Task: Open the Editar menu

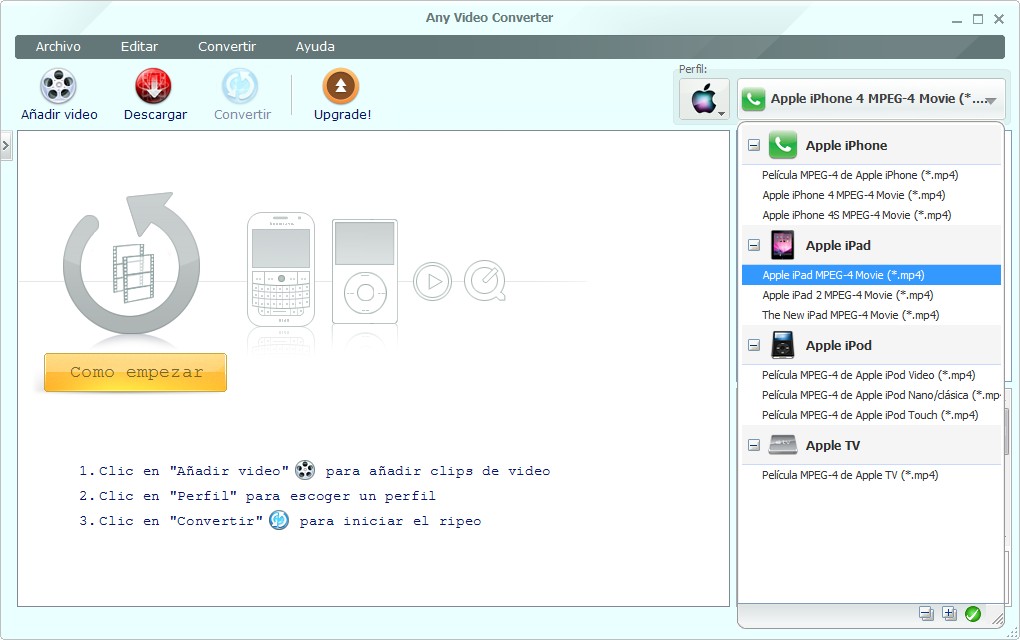Action: pos(139,47)
